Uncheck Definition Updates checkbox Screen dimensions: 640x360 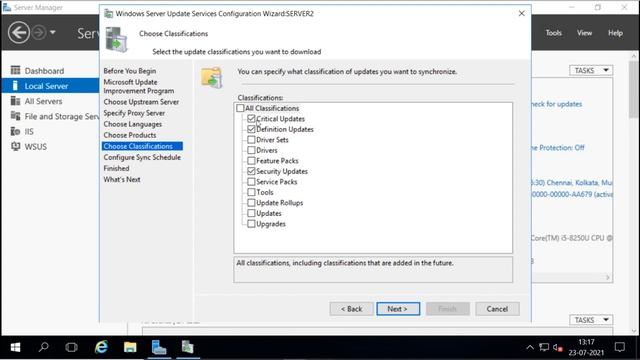[251, 129]
